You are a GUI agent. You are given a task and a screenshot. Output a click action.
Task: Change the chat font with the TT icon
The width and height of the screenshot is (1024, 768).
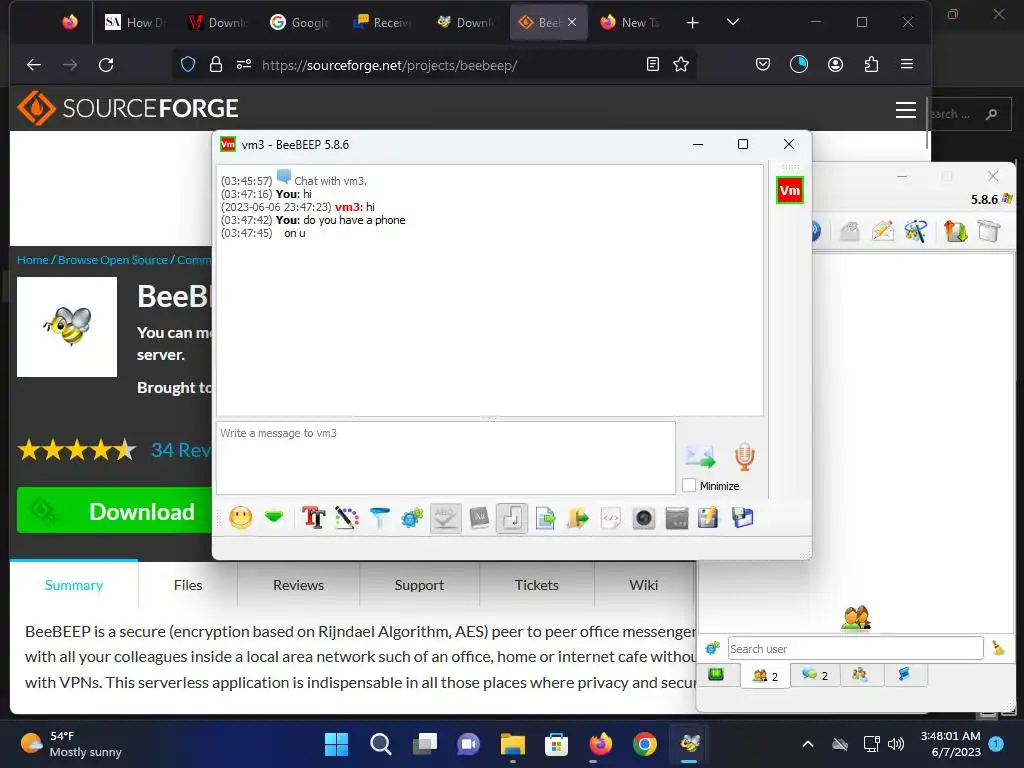pos(313,518)
